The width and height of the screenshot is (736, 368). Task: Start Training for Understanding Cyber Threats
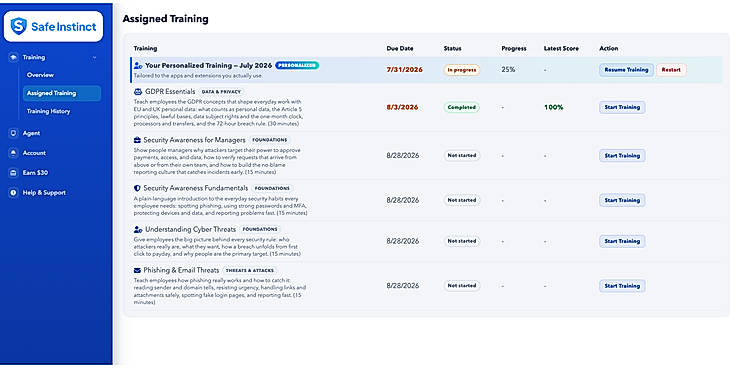[622, 241]
